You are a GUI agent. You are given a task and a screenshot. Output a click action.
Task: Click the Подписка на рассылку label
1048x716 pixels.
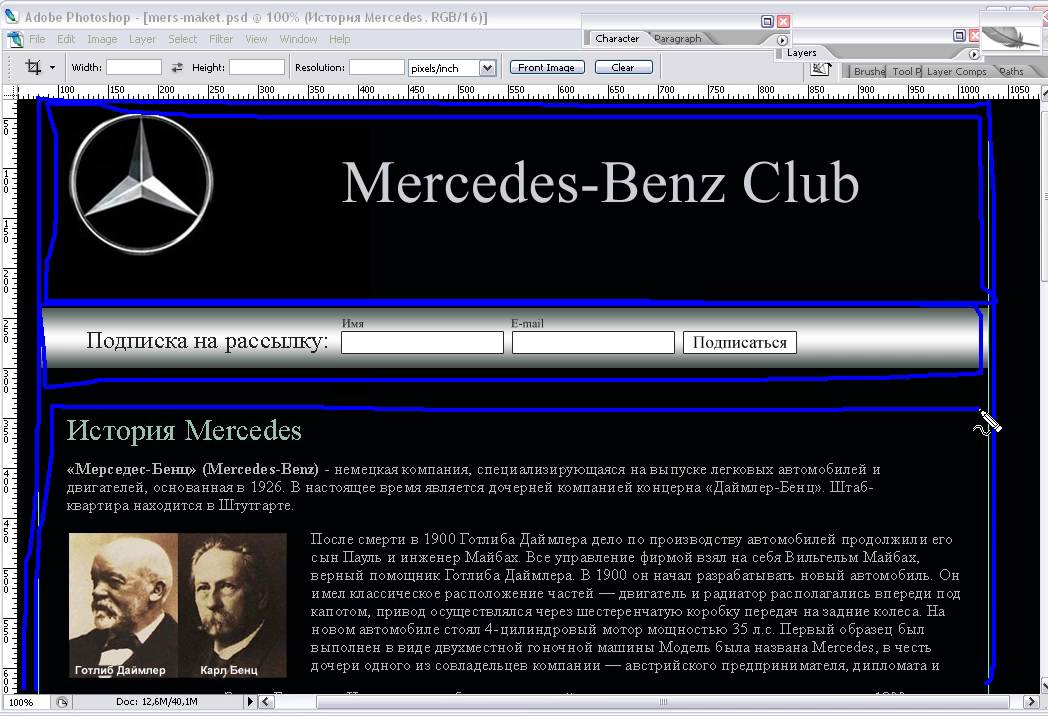[x=207, y=341]
